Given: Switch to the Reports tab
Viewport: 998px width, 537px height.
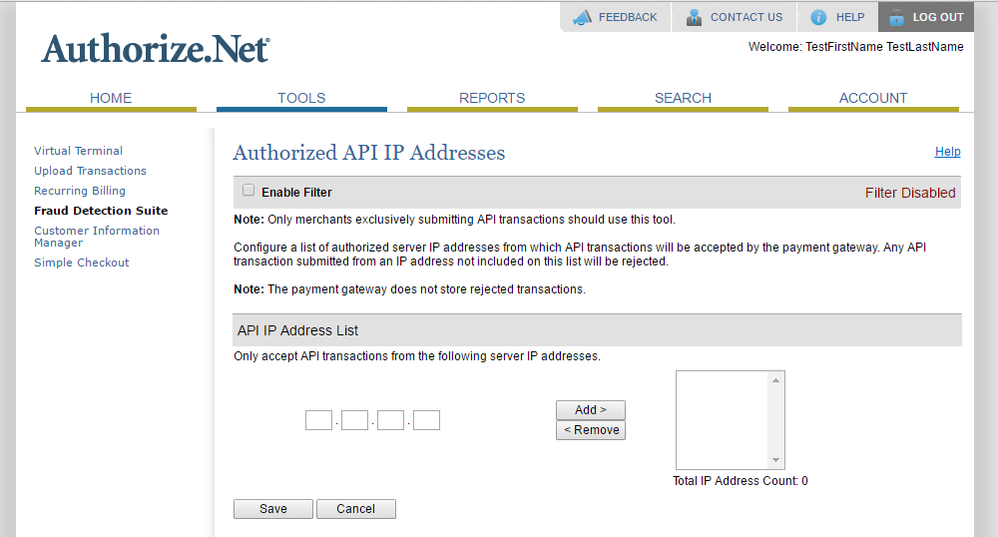Looking at the screenshot, I should pos(492,98).
